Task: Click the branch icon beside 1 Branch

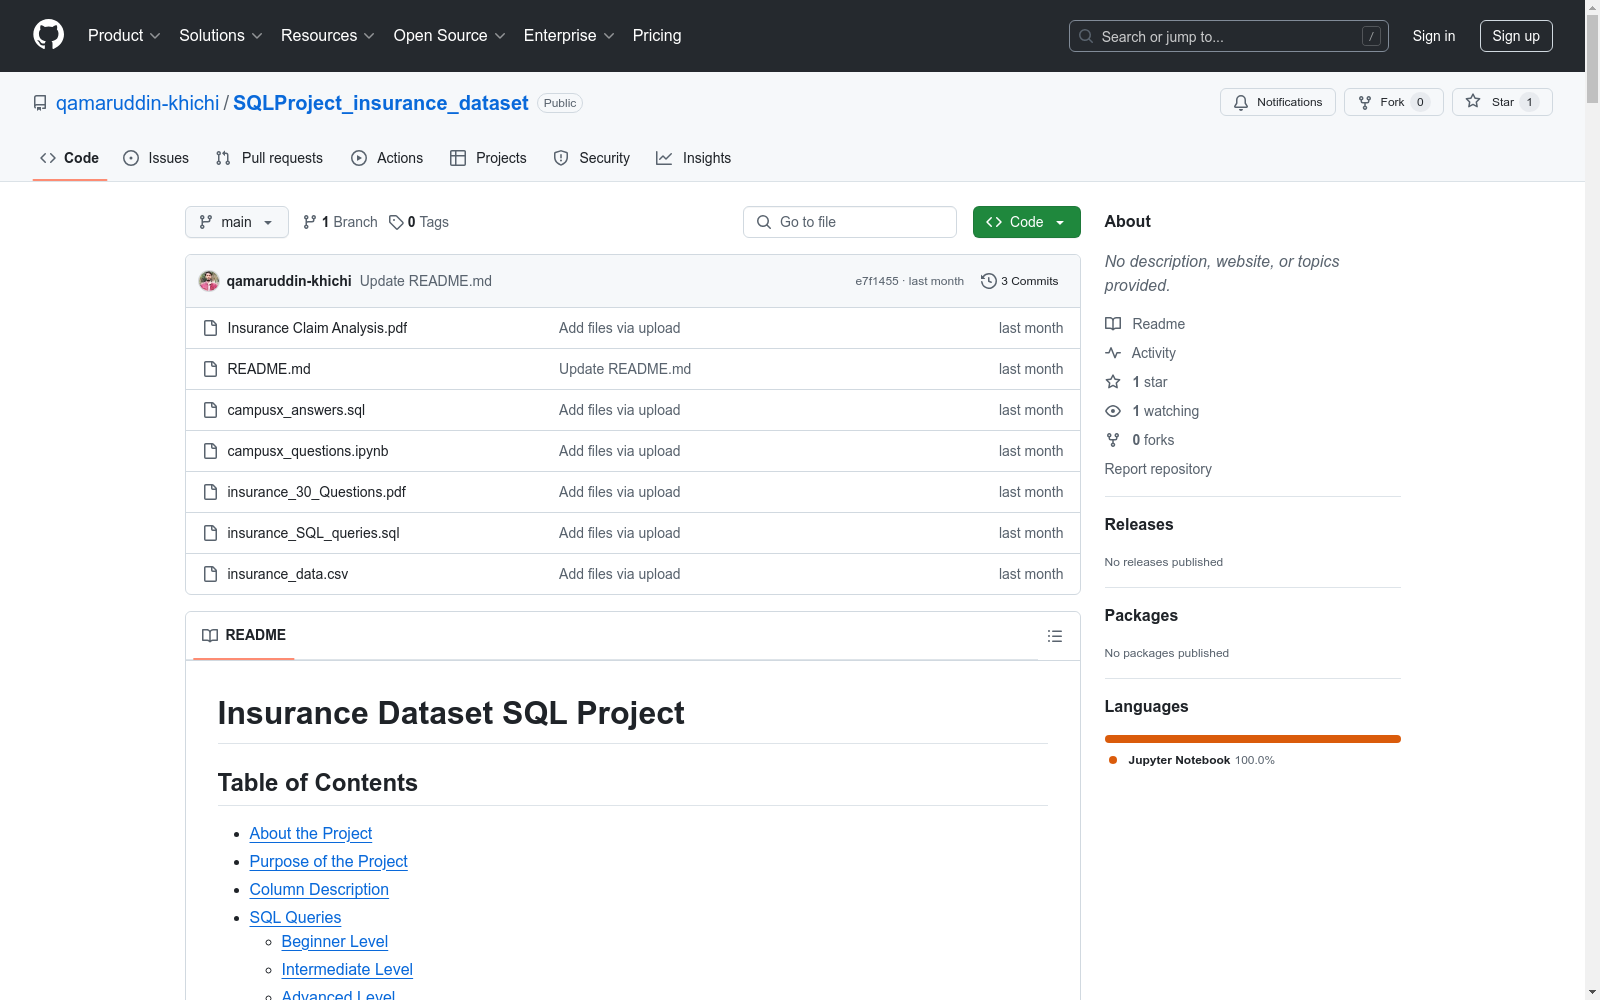Action: pos(310,222)
